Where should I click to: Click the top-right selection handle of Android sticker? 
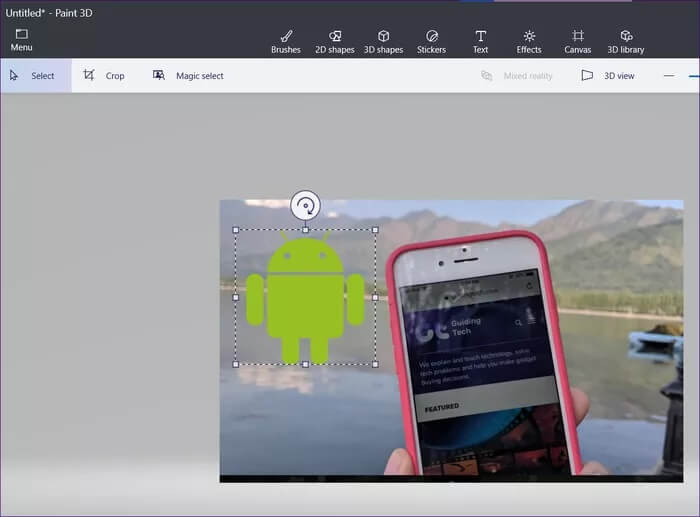375,230
